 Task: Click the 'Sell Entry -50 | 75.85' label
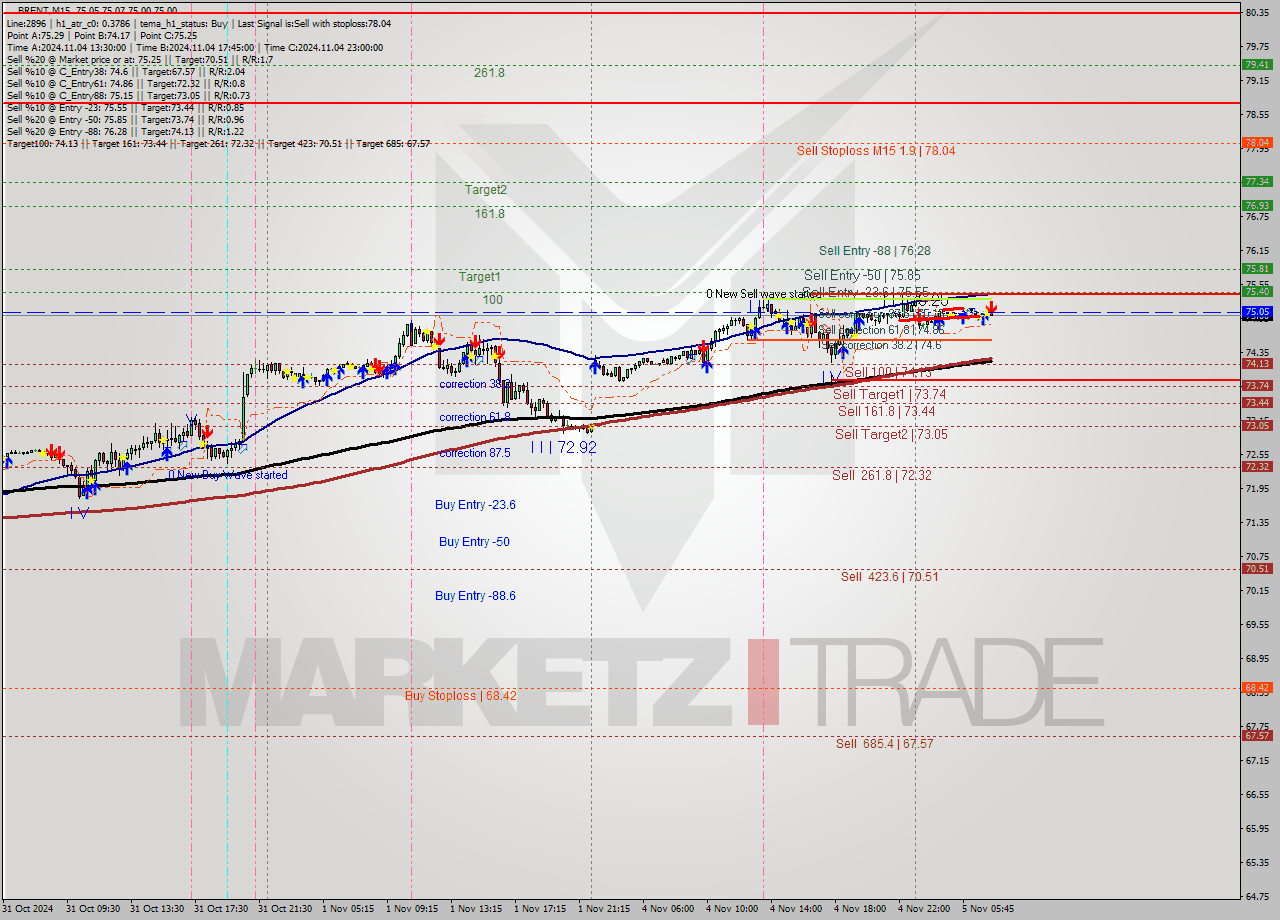862,275
